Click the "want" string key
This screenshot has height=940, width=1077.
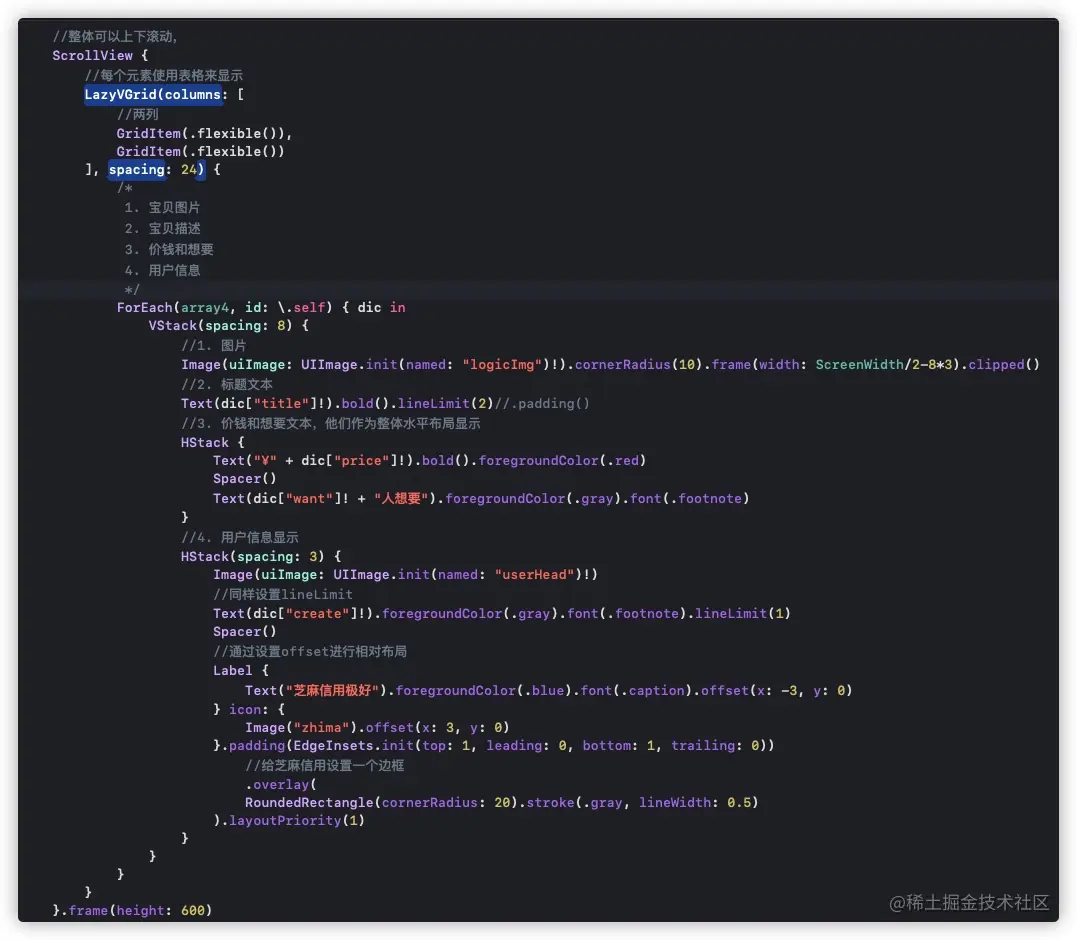coord(309,498)
